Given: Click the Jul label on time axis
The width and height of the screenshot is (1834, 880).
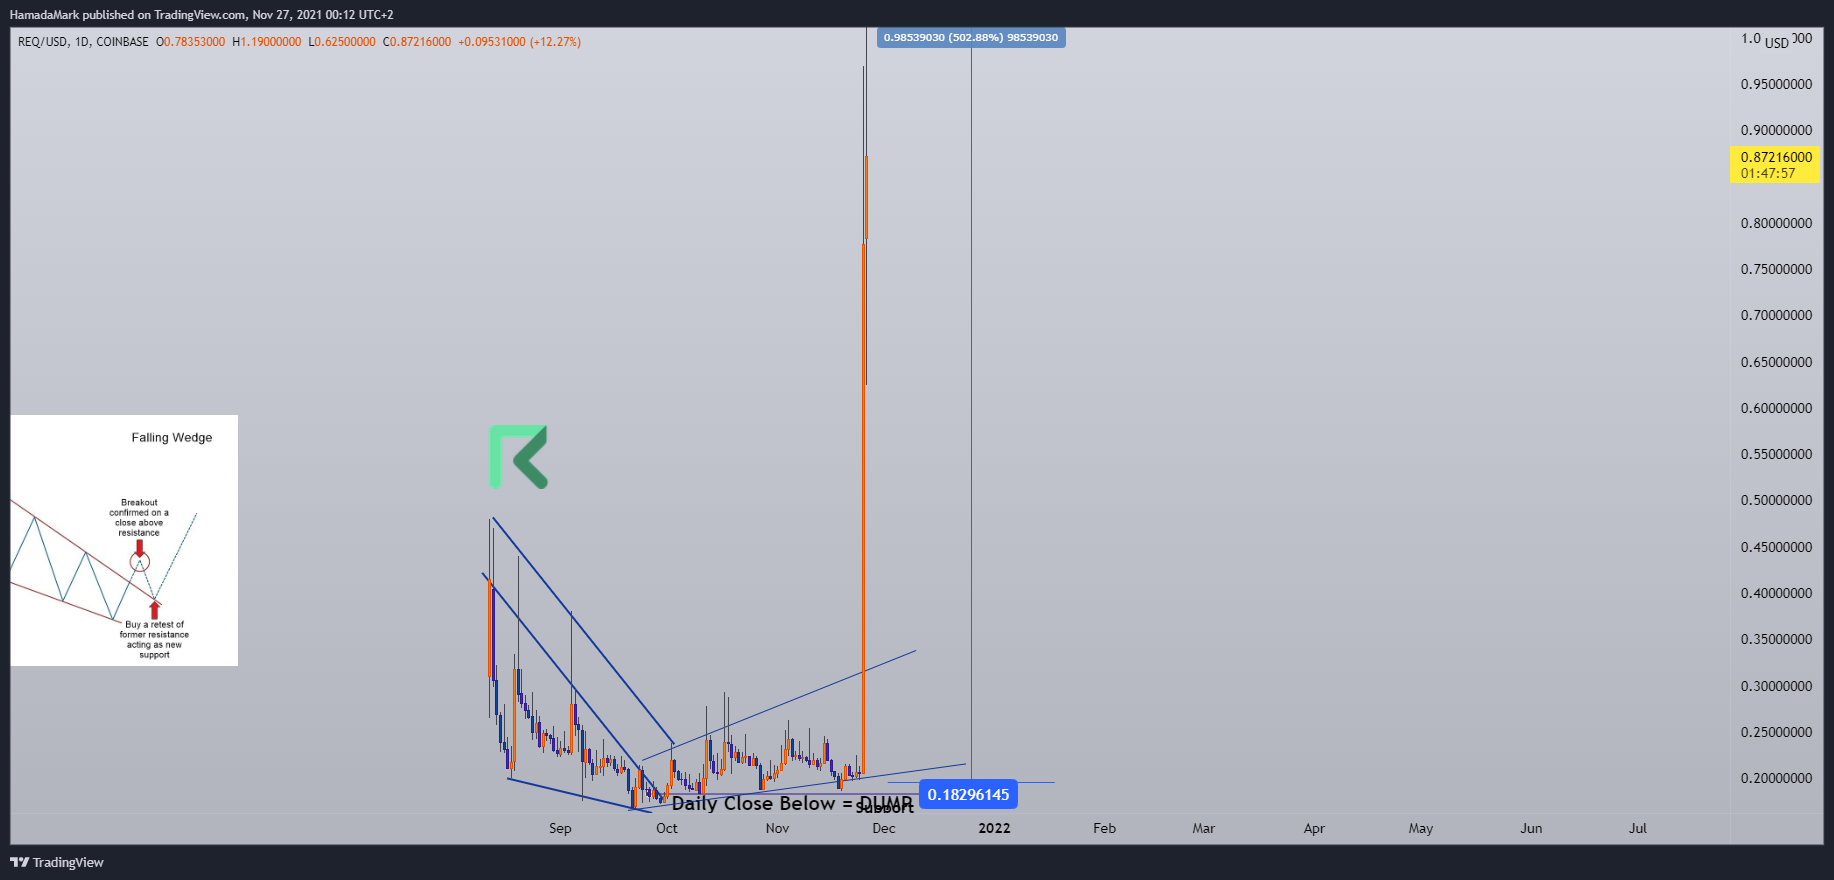Looking at the screenshot, I should coord(1638,828).
